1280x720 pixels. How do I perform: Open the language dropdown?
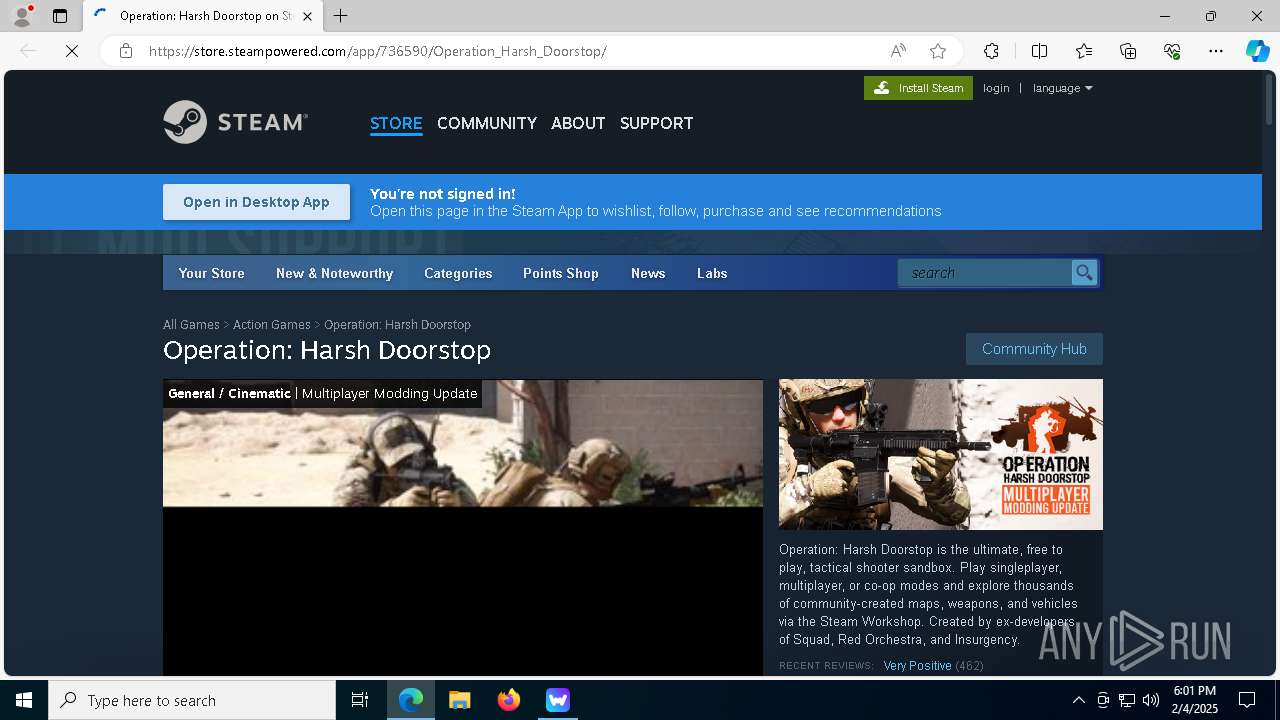pyautogui.click(x=1062, y=88)
